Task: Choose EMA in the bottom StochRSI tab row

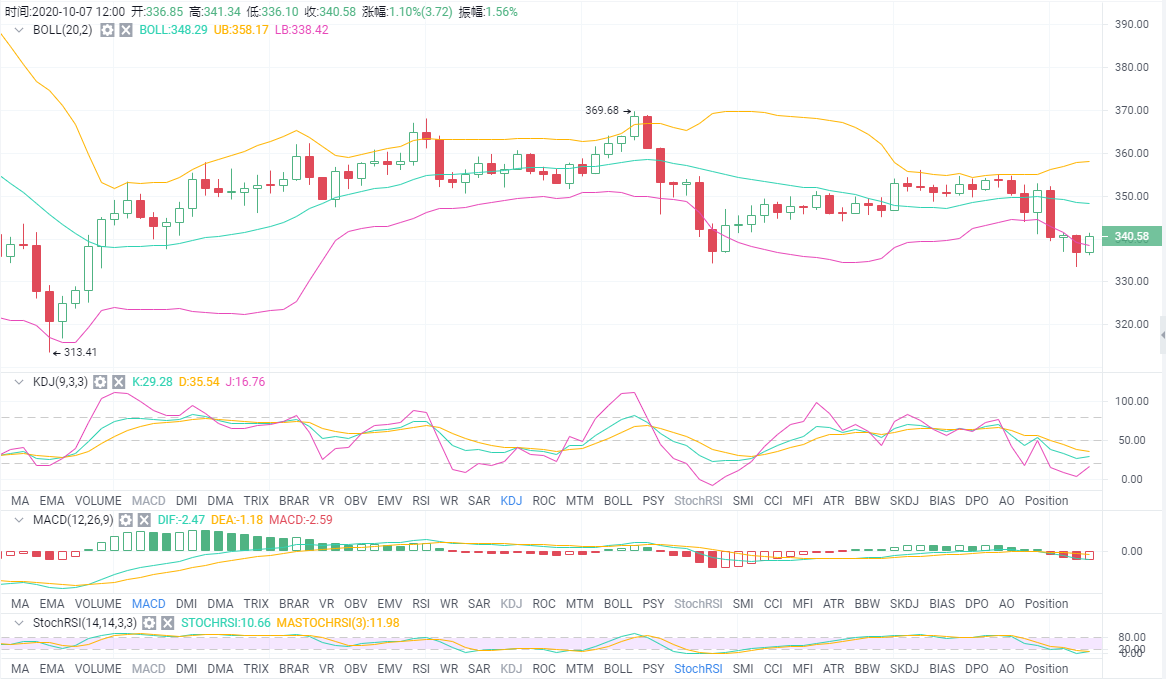Action: tap(52, 668)
